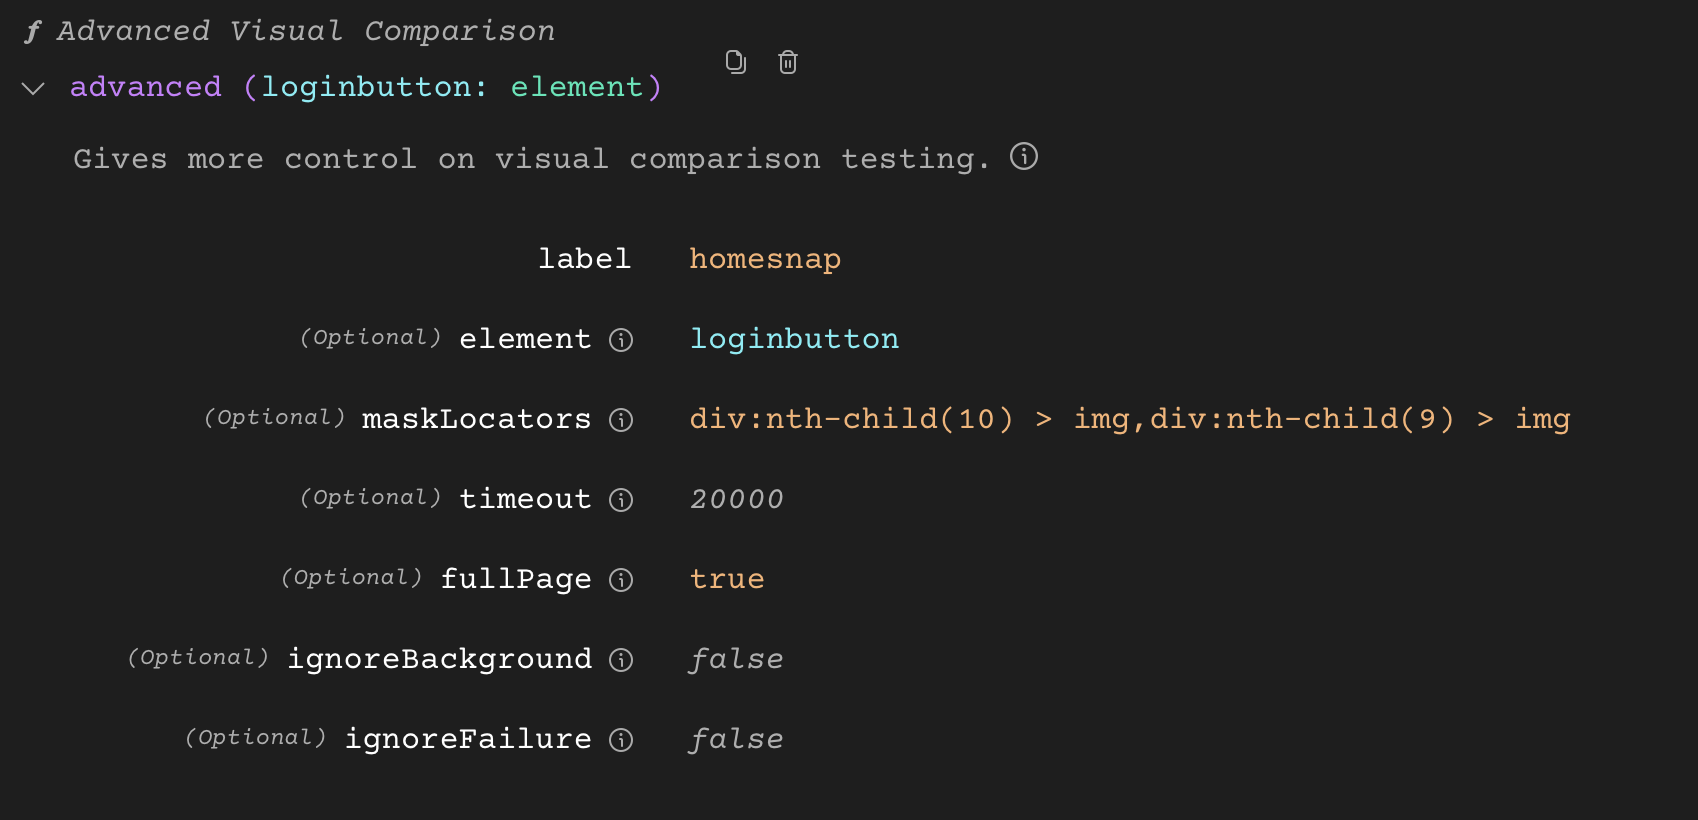The height and width of the screenshot is (820, 1698).
Task: Collapse the advanced step chevron
Action: click(33, 89)
